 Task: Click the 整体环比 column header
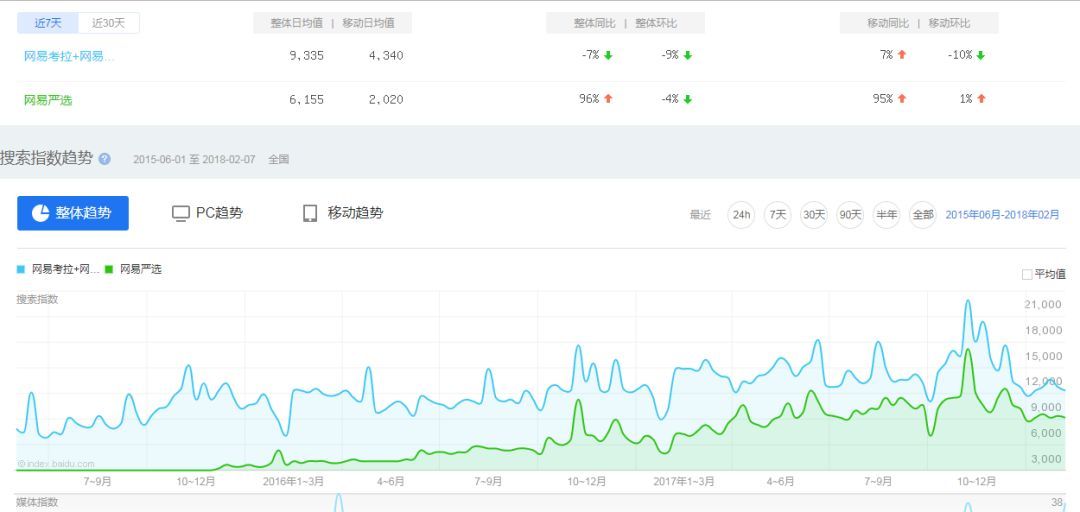coord(656,23)
